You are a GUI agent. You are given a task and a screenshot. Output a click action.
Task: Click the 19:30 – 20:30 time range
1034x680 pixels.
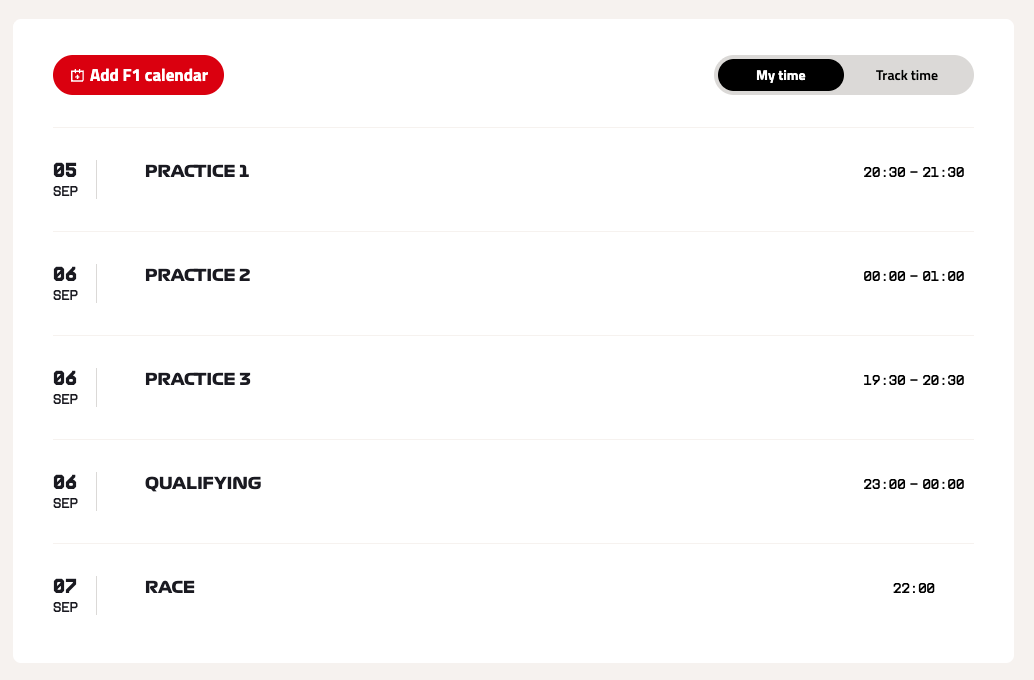[913, 380]
